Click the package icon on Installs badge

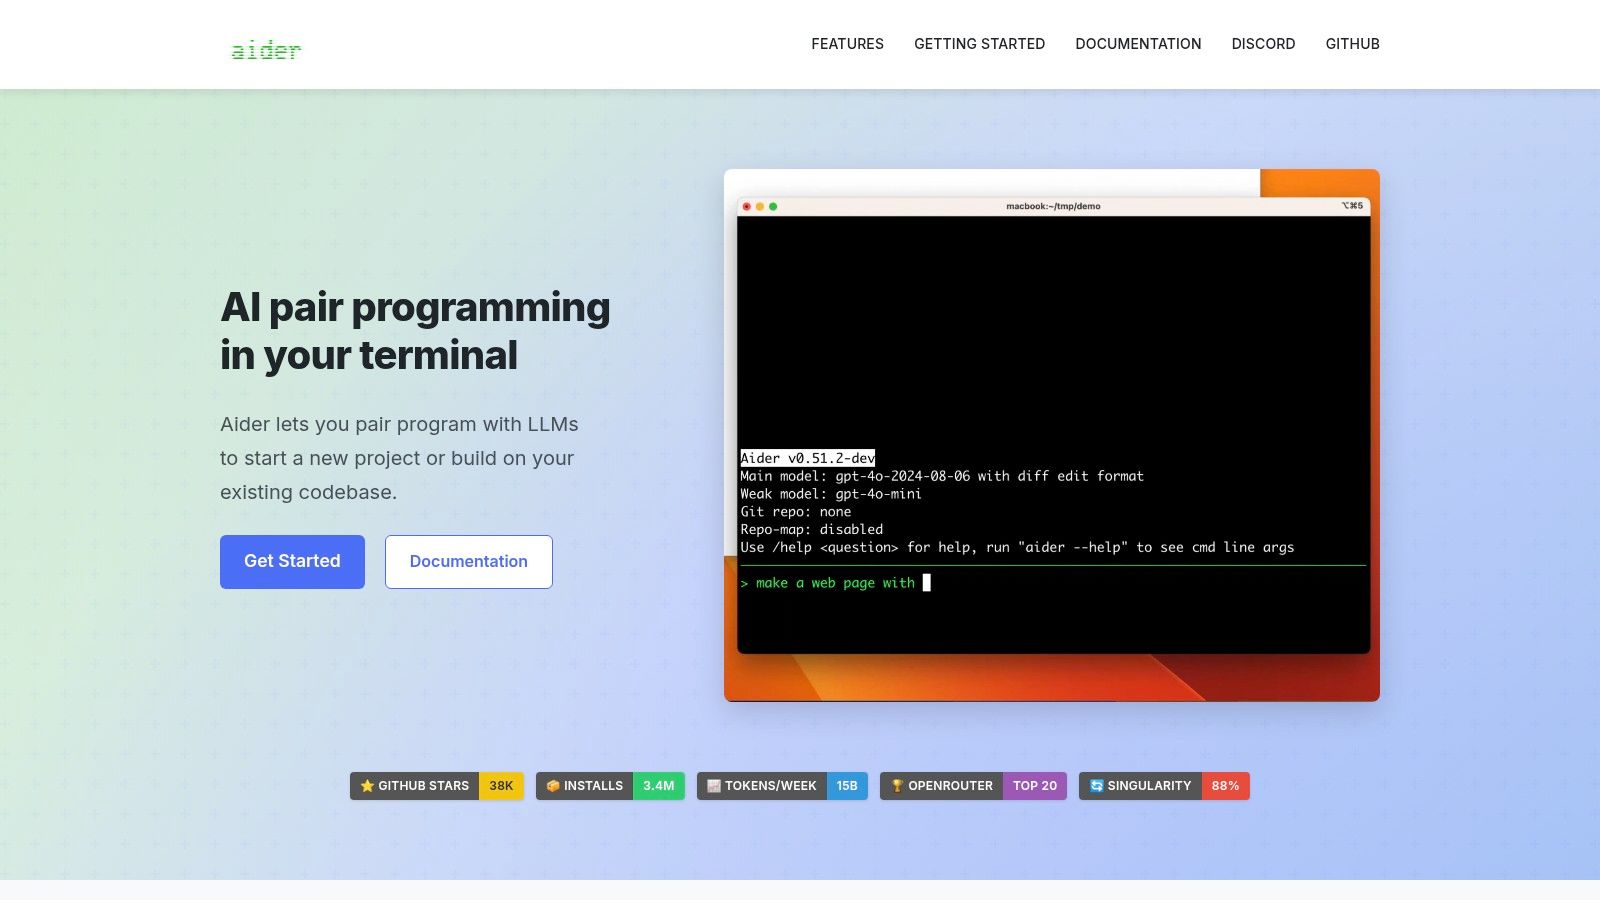(x=553, y=786)
